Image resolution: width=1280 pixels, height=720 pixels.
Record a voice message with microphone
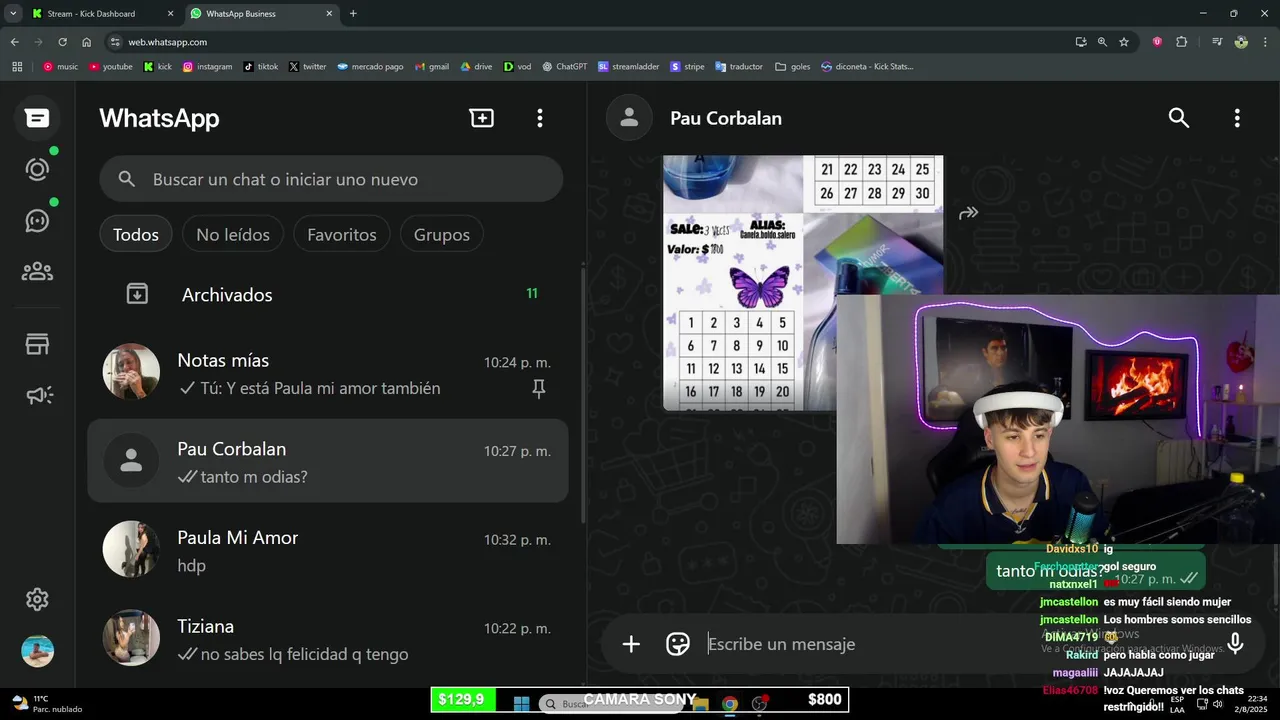(1235, 644)
